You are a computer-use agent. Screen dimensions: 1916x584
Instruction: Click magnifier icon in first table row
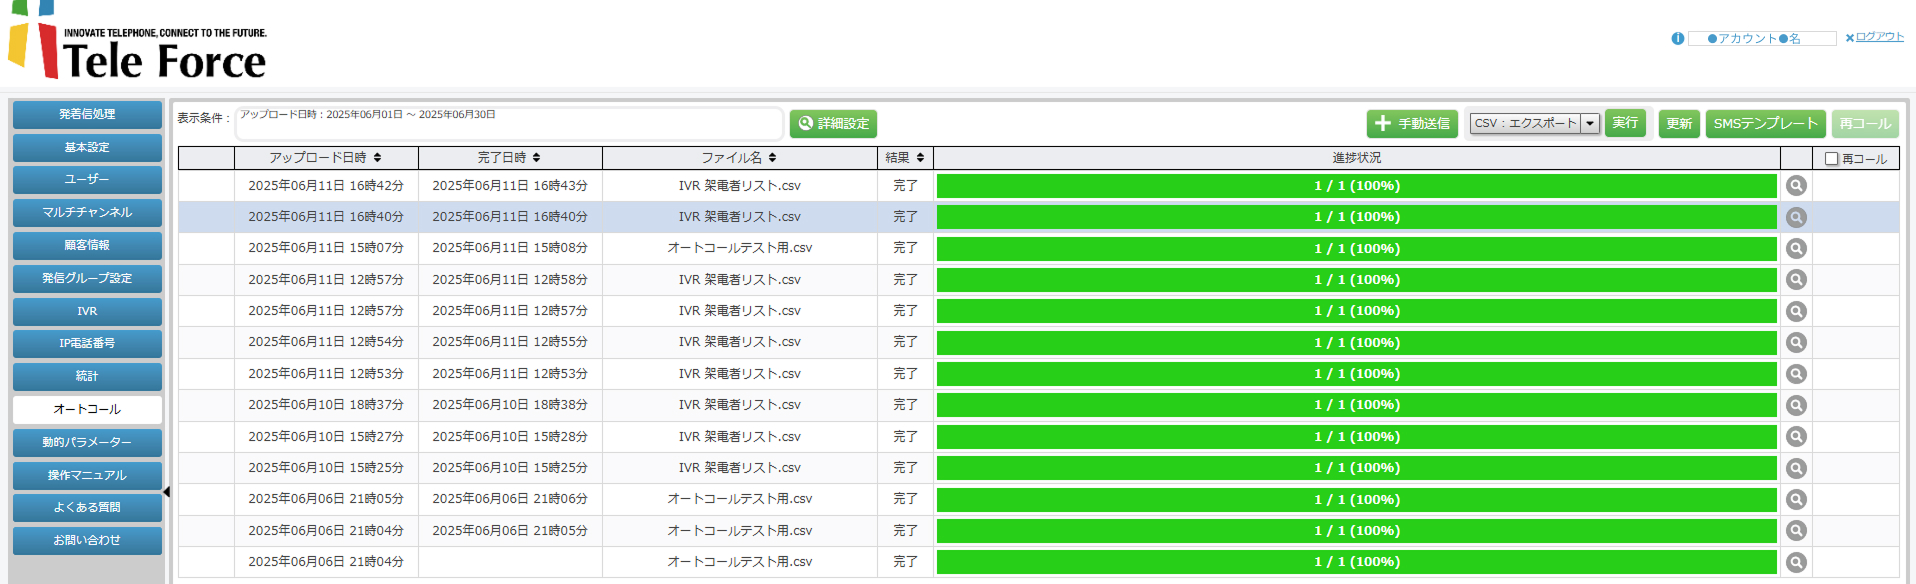1796,186
